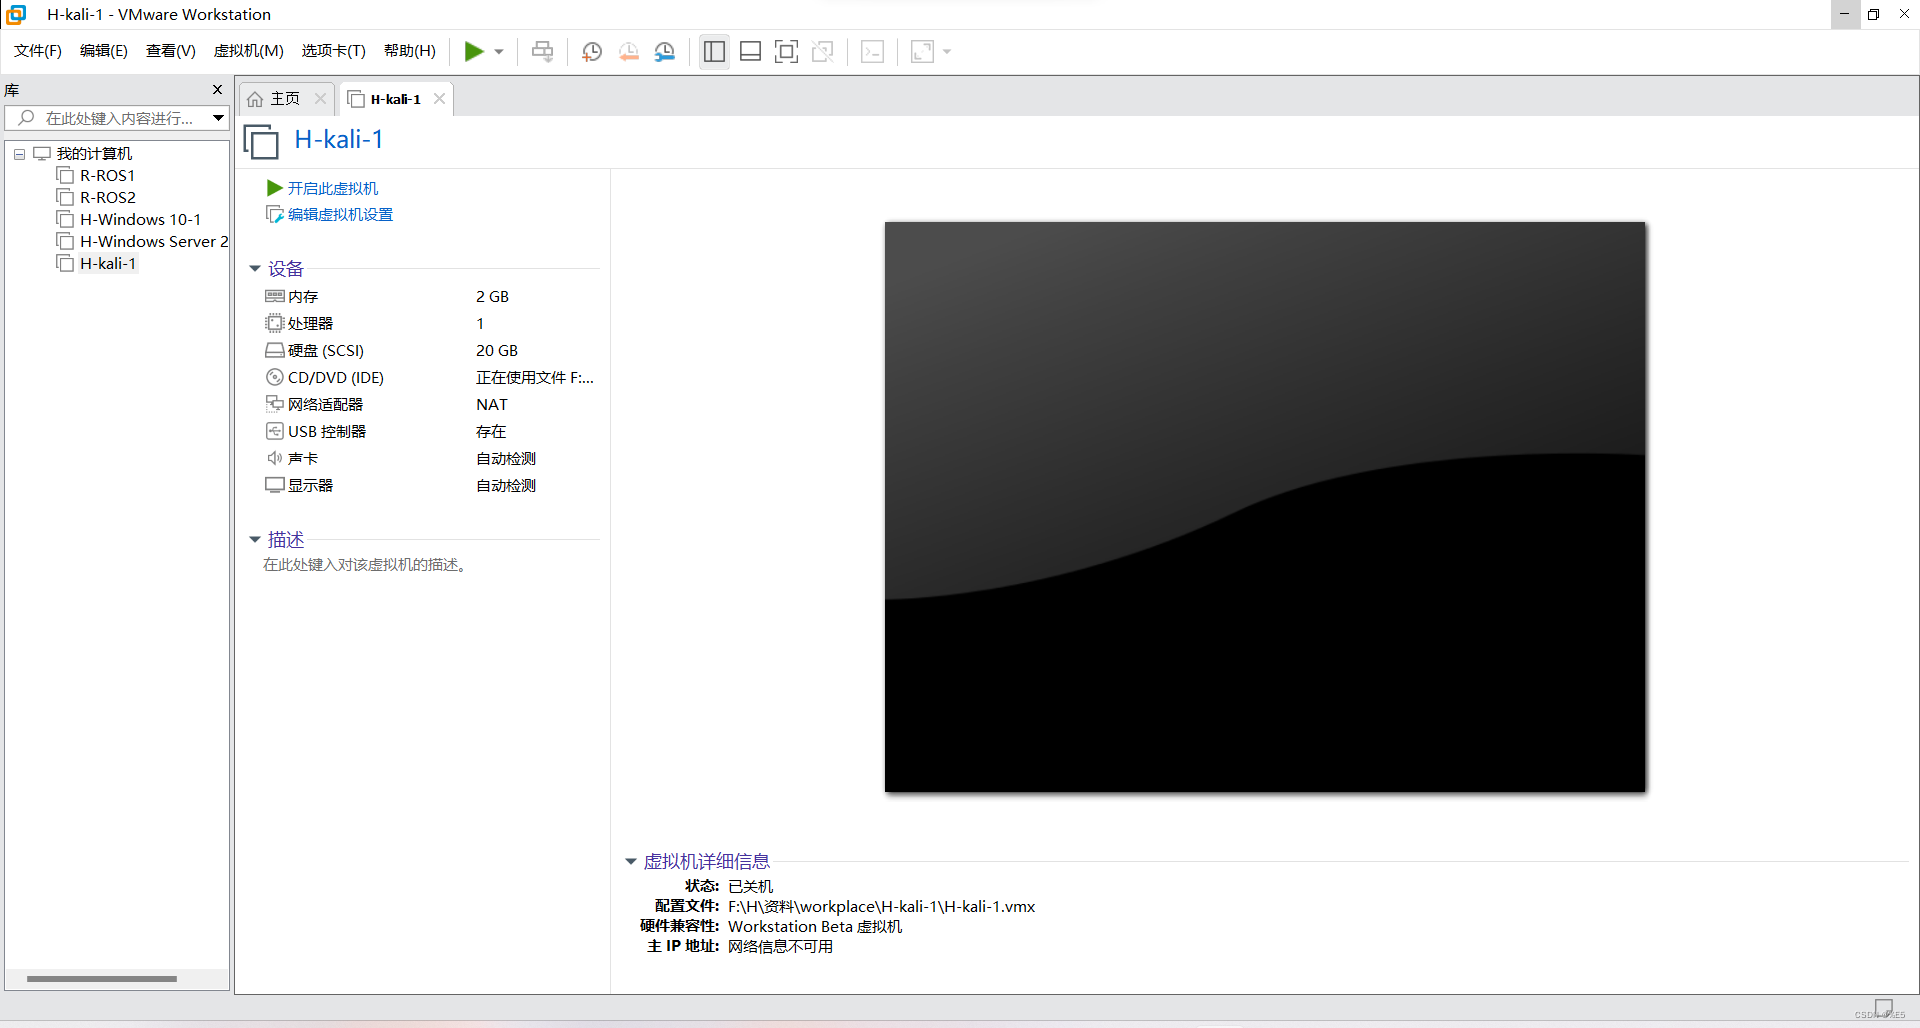
Task: Close the 库 library panel
Action: [218, 90]
